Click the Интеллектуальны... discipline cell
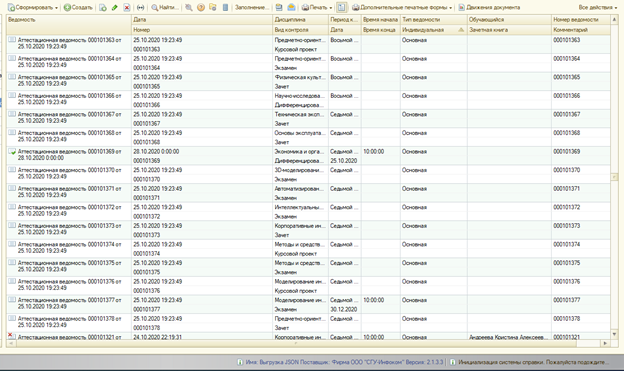 [x=299, y=207]
